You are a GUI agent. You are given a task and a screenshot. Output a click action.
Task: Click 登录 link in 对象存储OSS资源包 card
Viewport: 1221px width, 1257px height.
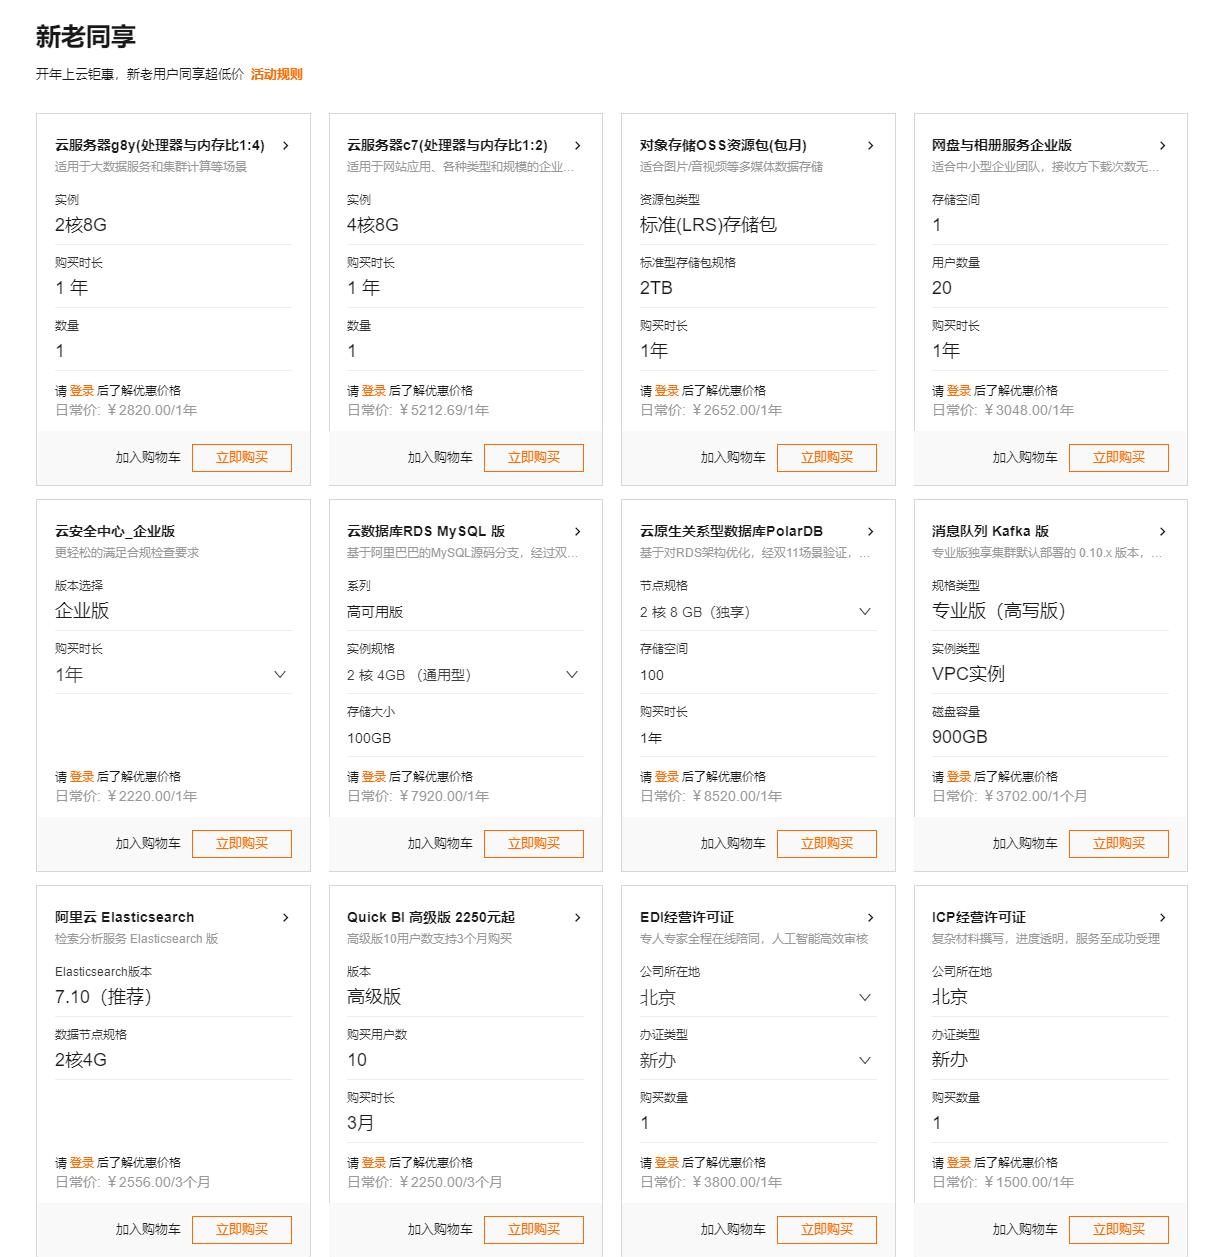pos(667,391)
